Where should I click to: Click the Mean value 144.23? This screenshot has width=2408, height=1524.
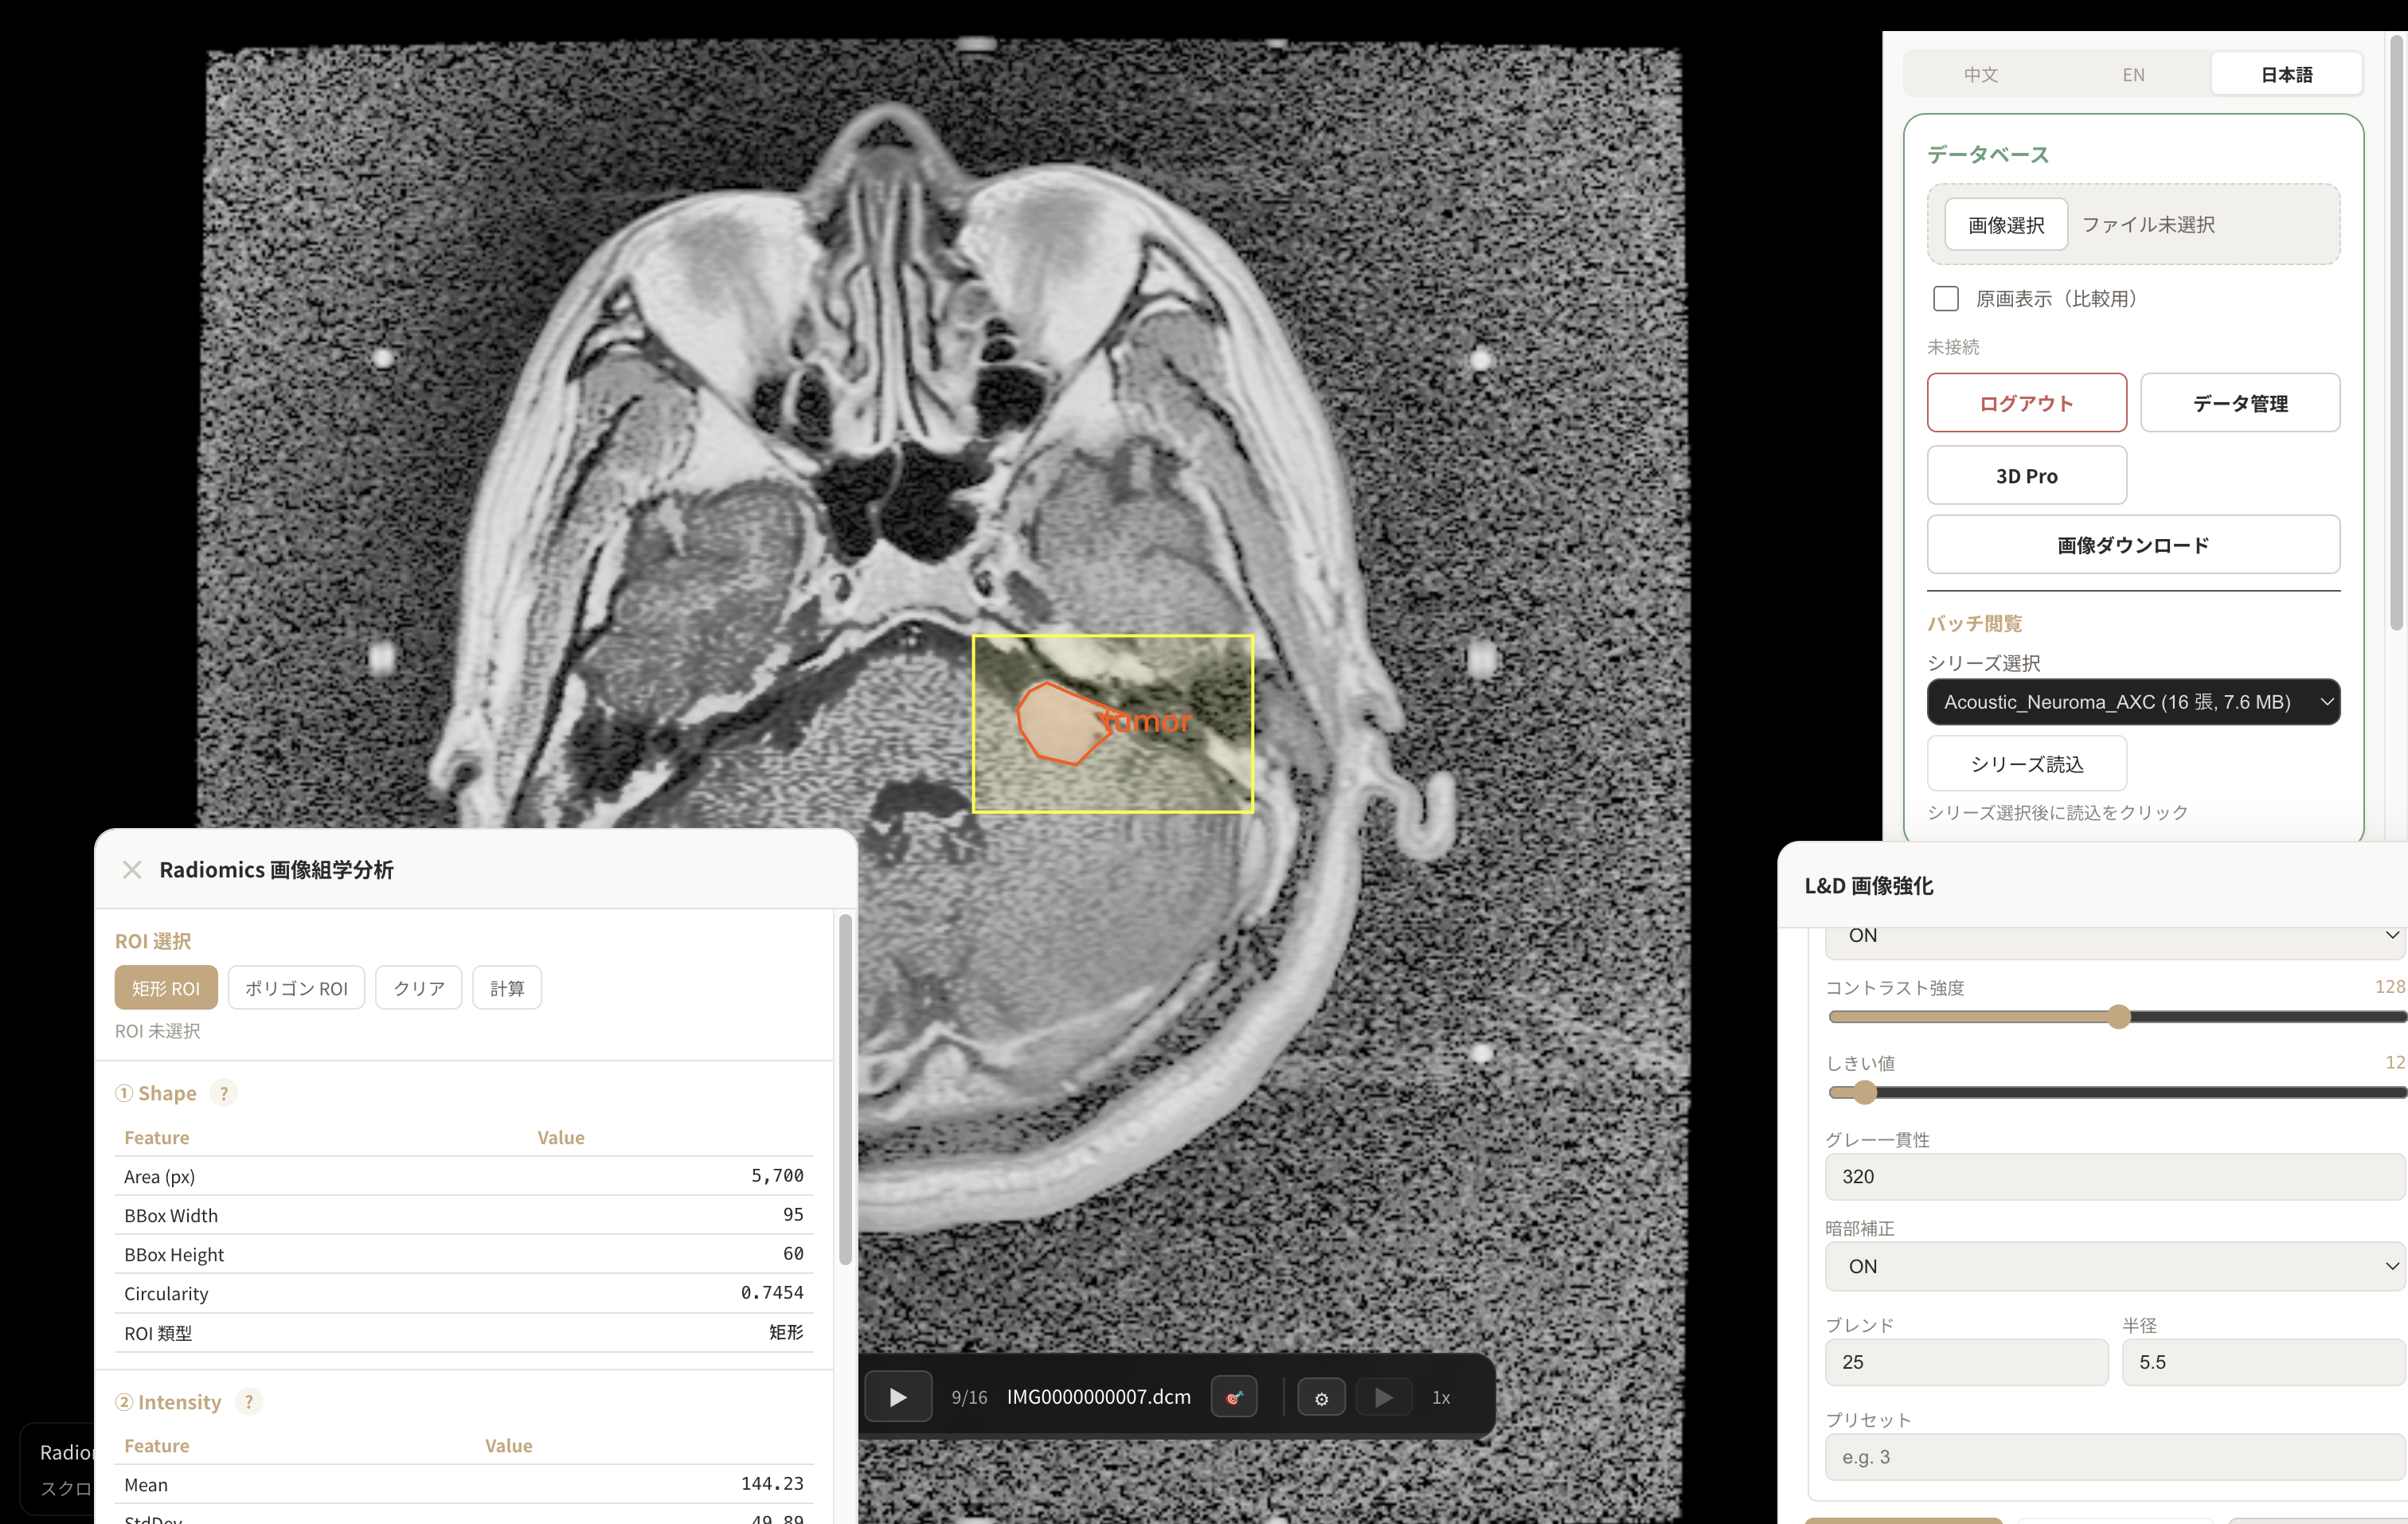click(x=771, y=1484)
